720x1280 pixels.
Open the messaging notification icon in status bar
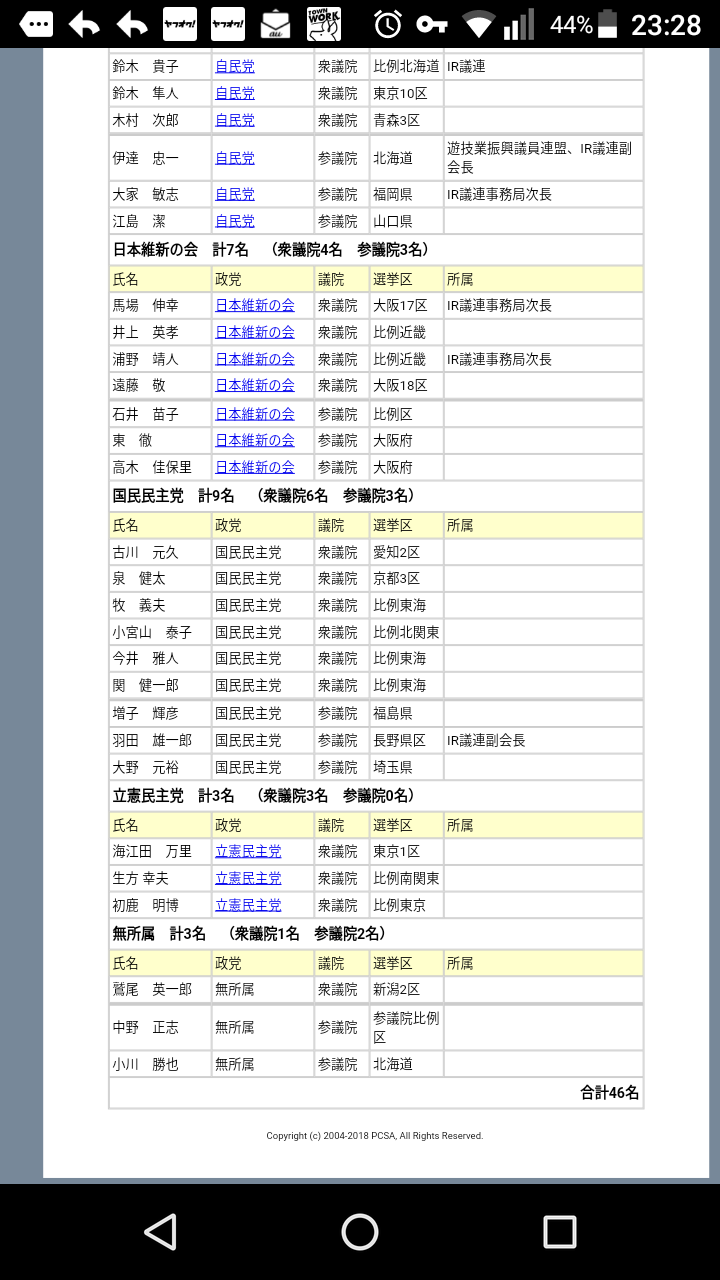click(x=37, y=25)
